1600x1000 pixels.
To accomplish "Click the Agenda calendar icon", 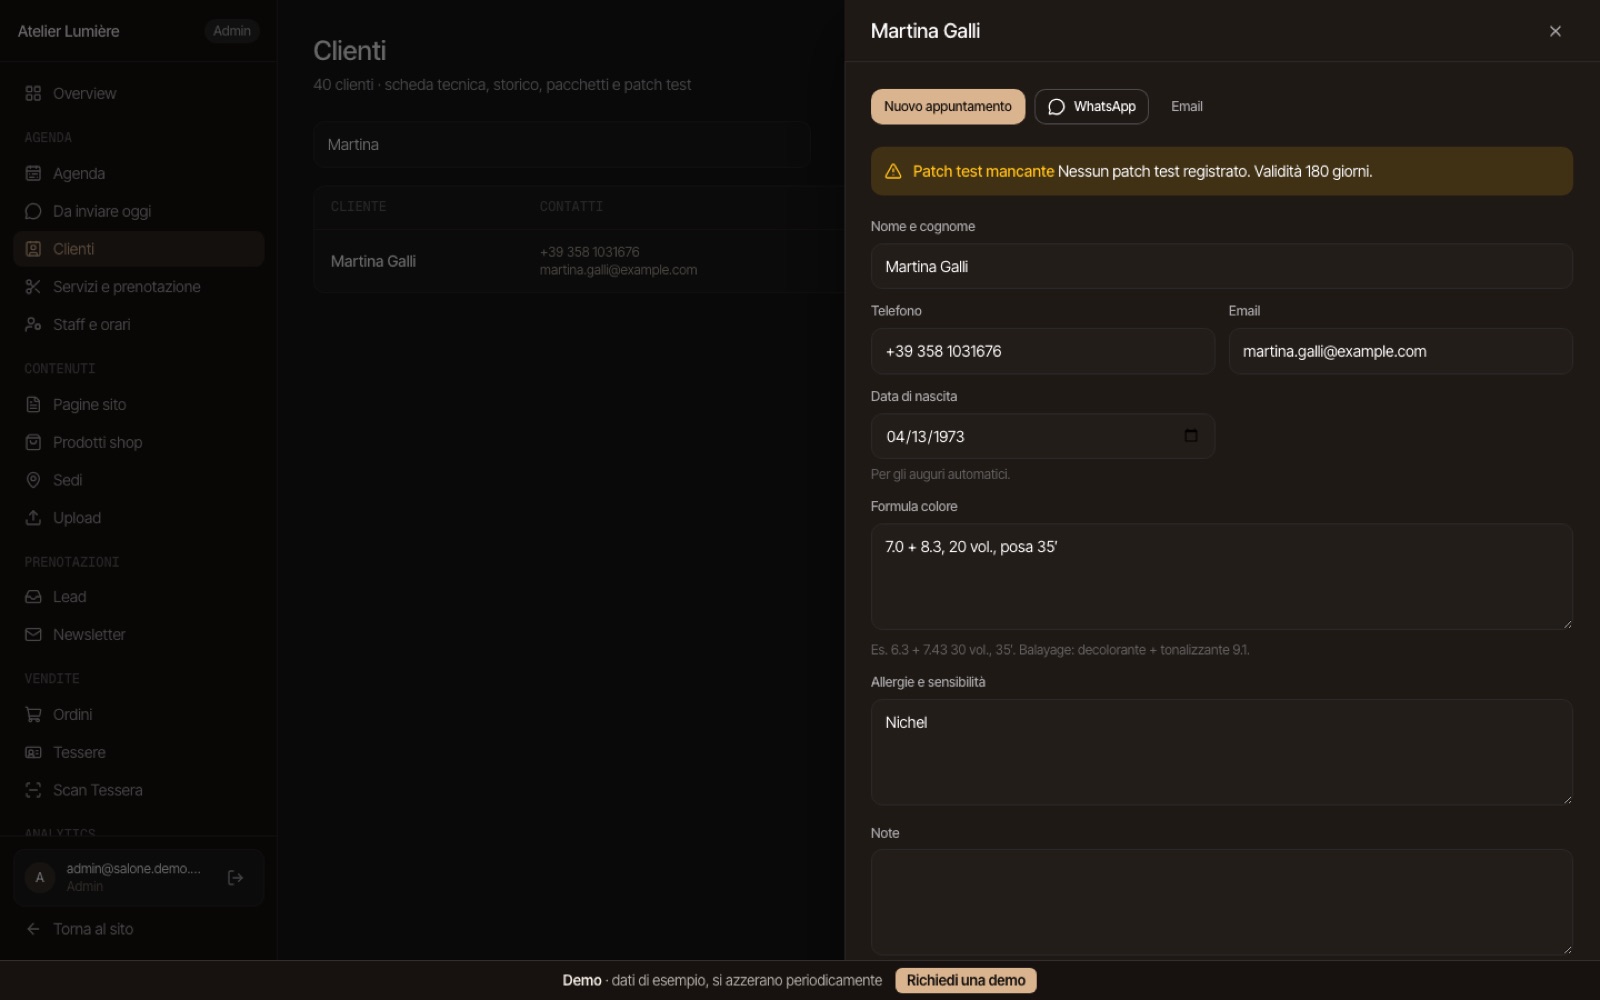I will point(33,173).
